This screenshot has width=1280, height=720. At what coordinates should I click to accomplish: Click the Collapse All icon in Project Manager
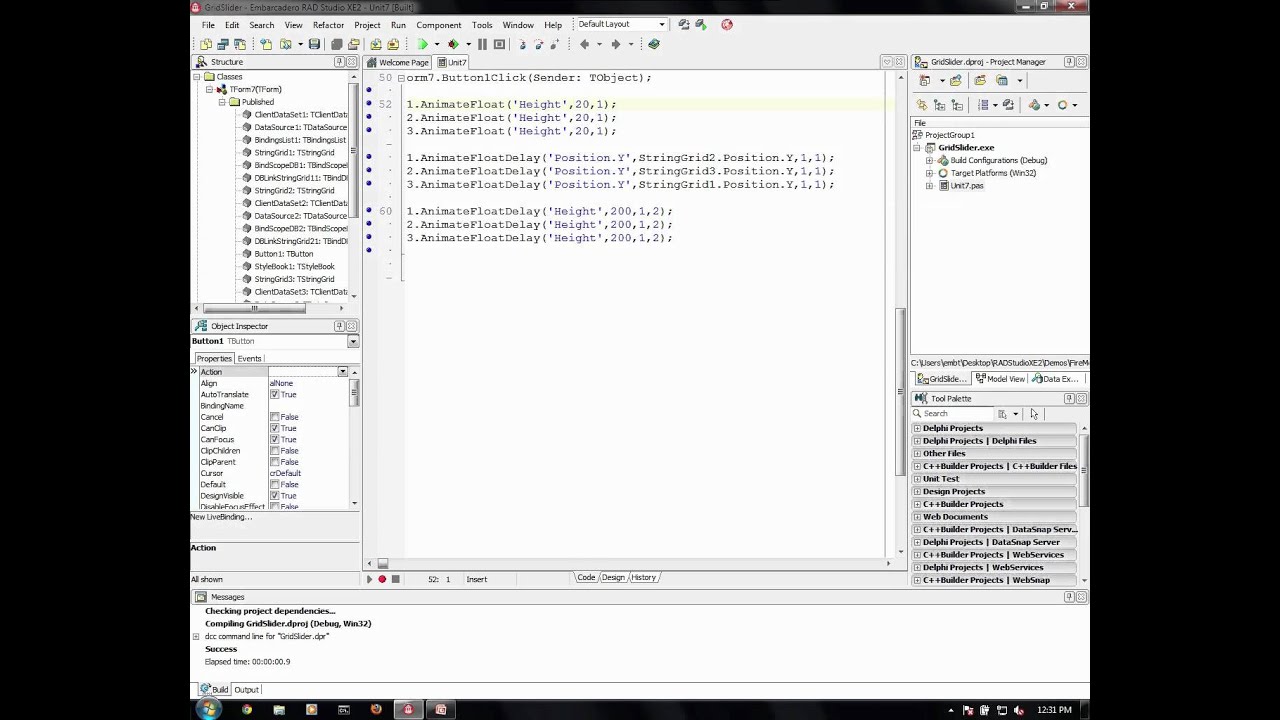957,105
